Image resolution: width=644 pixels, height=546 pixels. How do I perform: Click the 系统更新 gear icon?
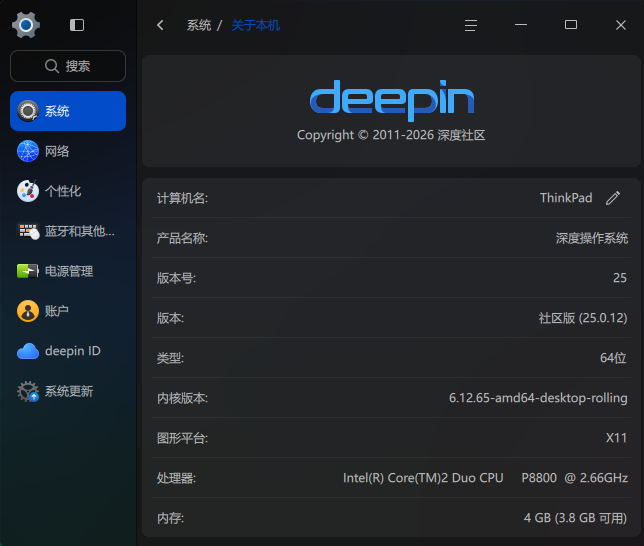(x=28, y=391)
